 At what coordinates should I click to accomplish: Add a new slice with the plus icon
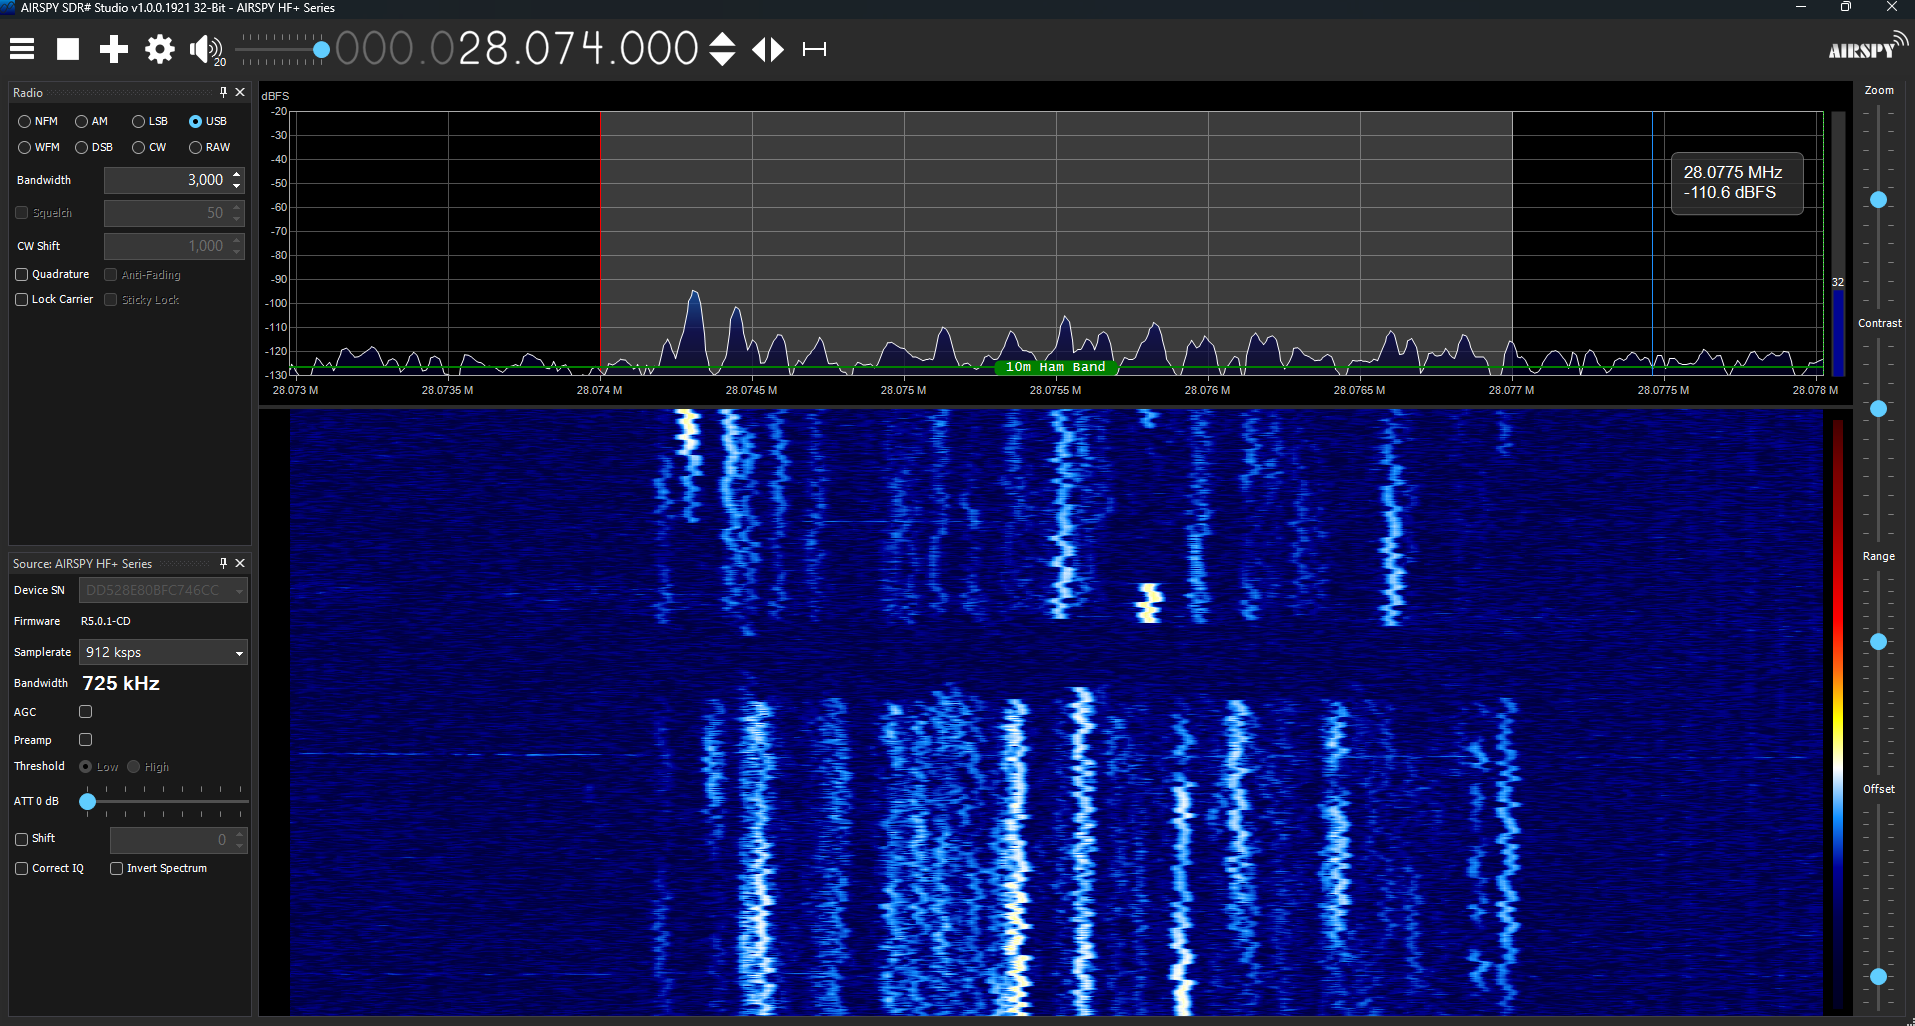point(113,48)
